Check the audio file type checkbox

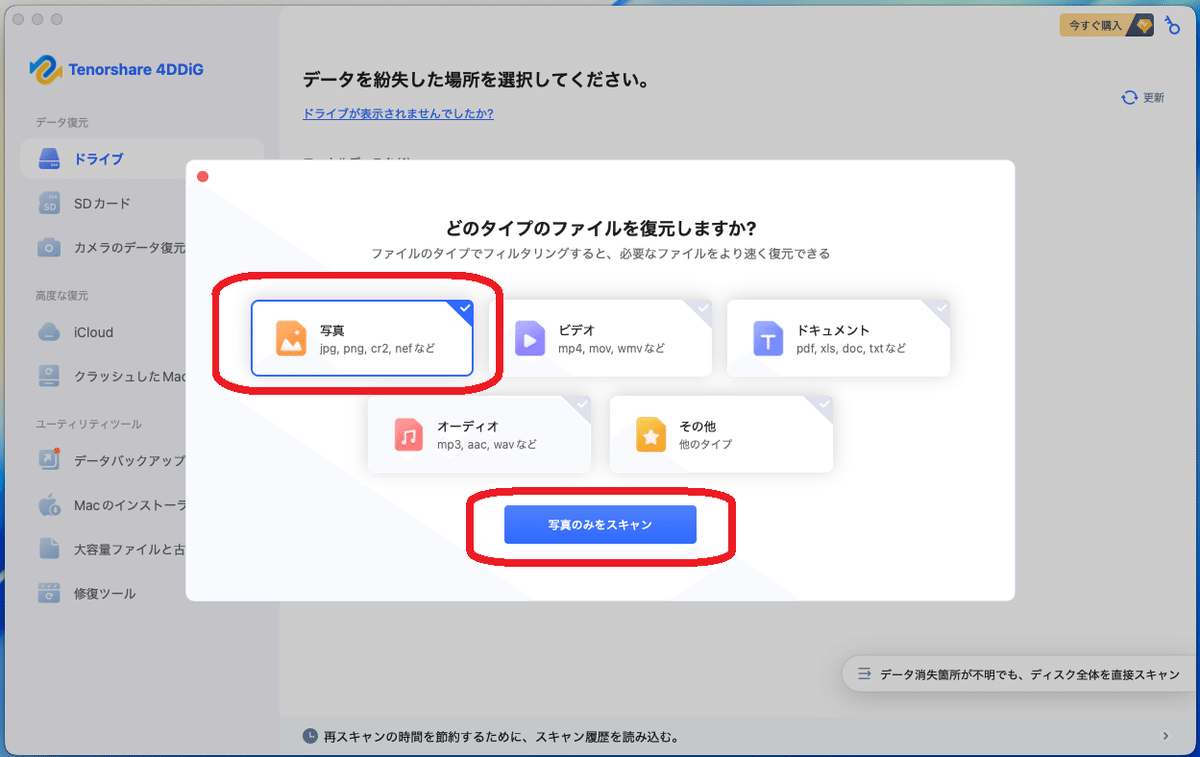[x=581, y=403]
